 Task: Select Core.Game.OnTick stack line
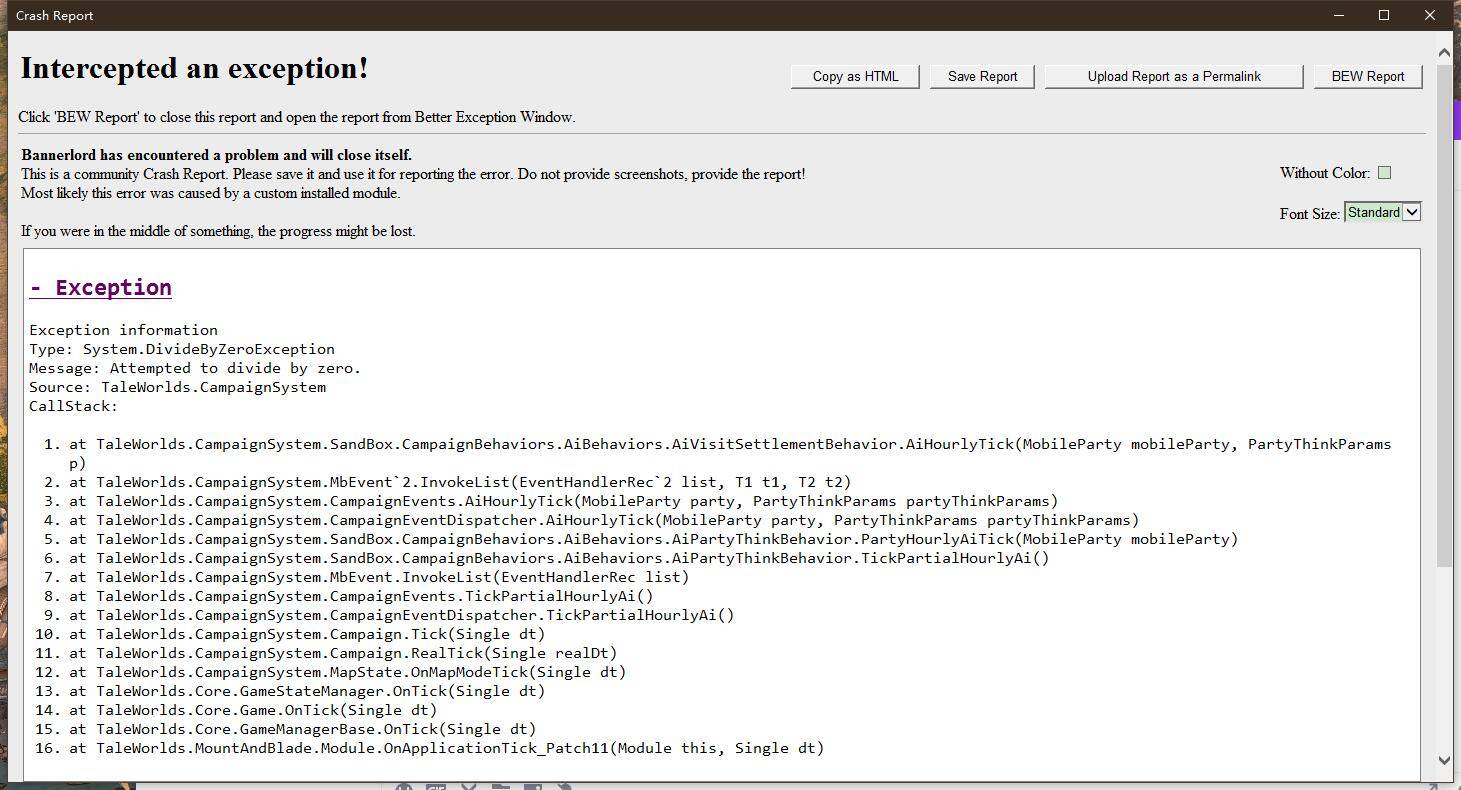point(253,710)
